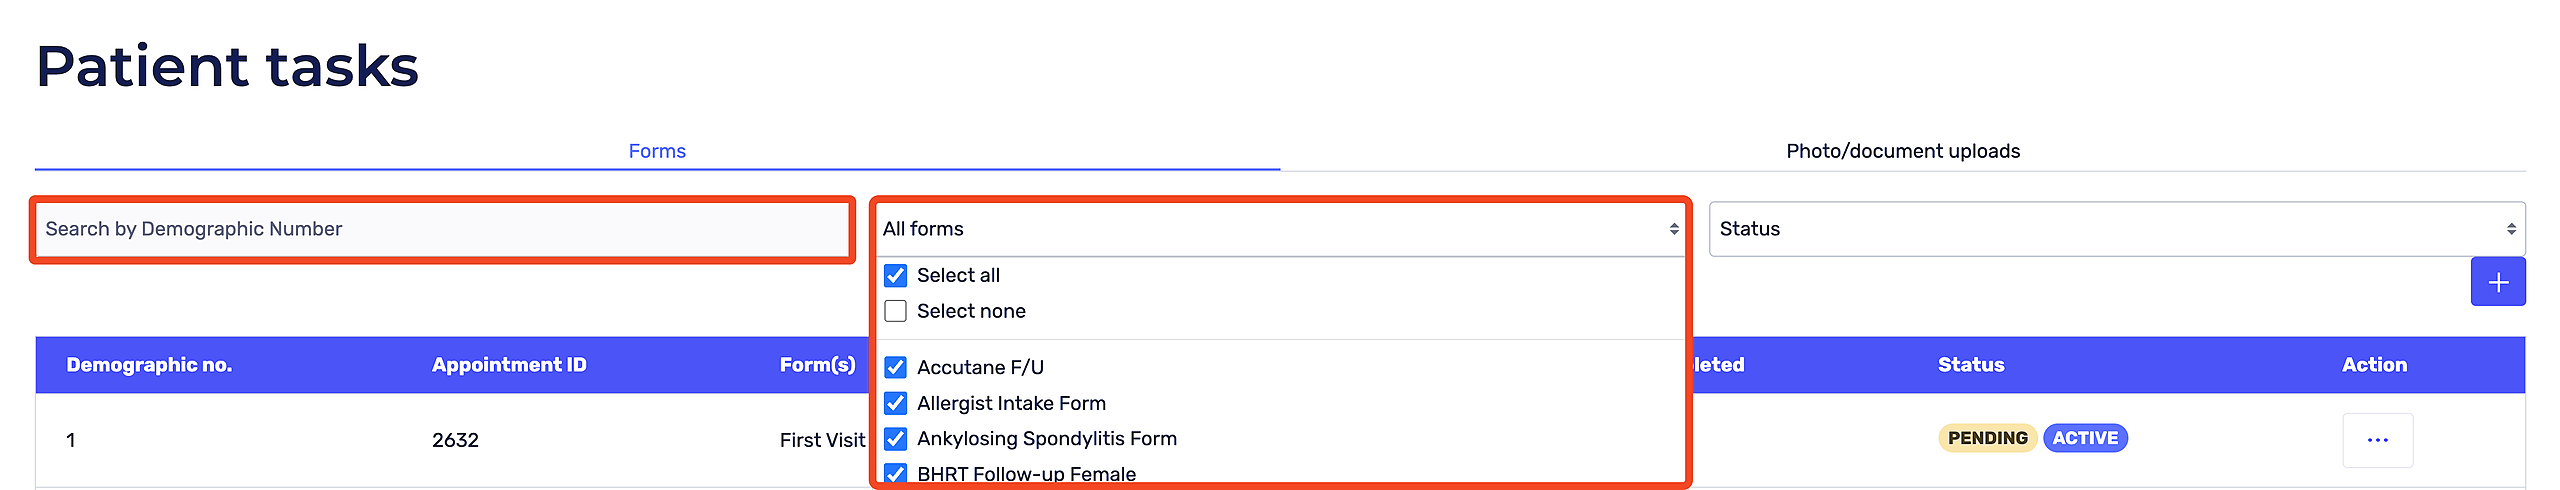
Task: Click the Appointment ID column header
Action: (509, 365)
